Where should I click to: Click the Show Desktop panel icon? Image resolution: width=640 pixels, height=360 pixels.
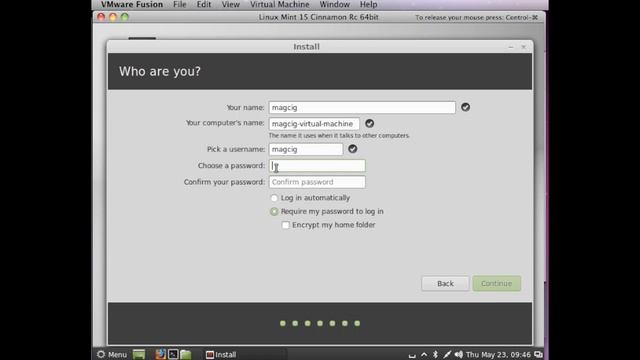pyautogui.click(x=139, y=354)
